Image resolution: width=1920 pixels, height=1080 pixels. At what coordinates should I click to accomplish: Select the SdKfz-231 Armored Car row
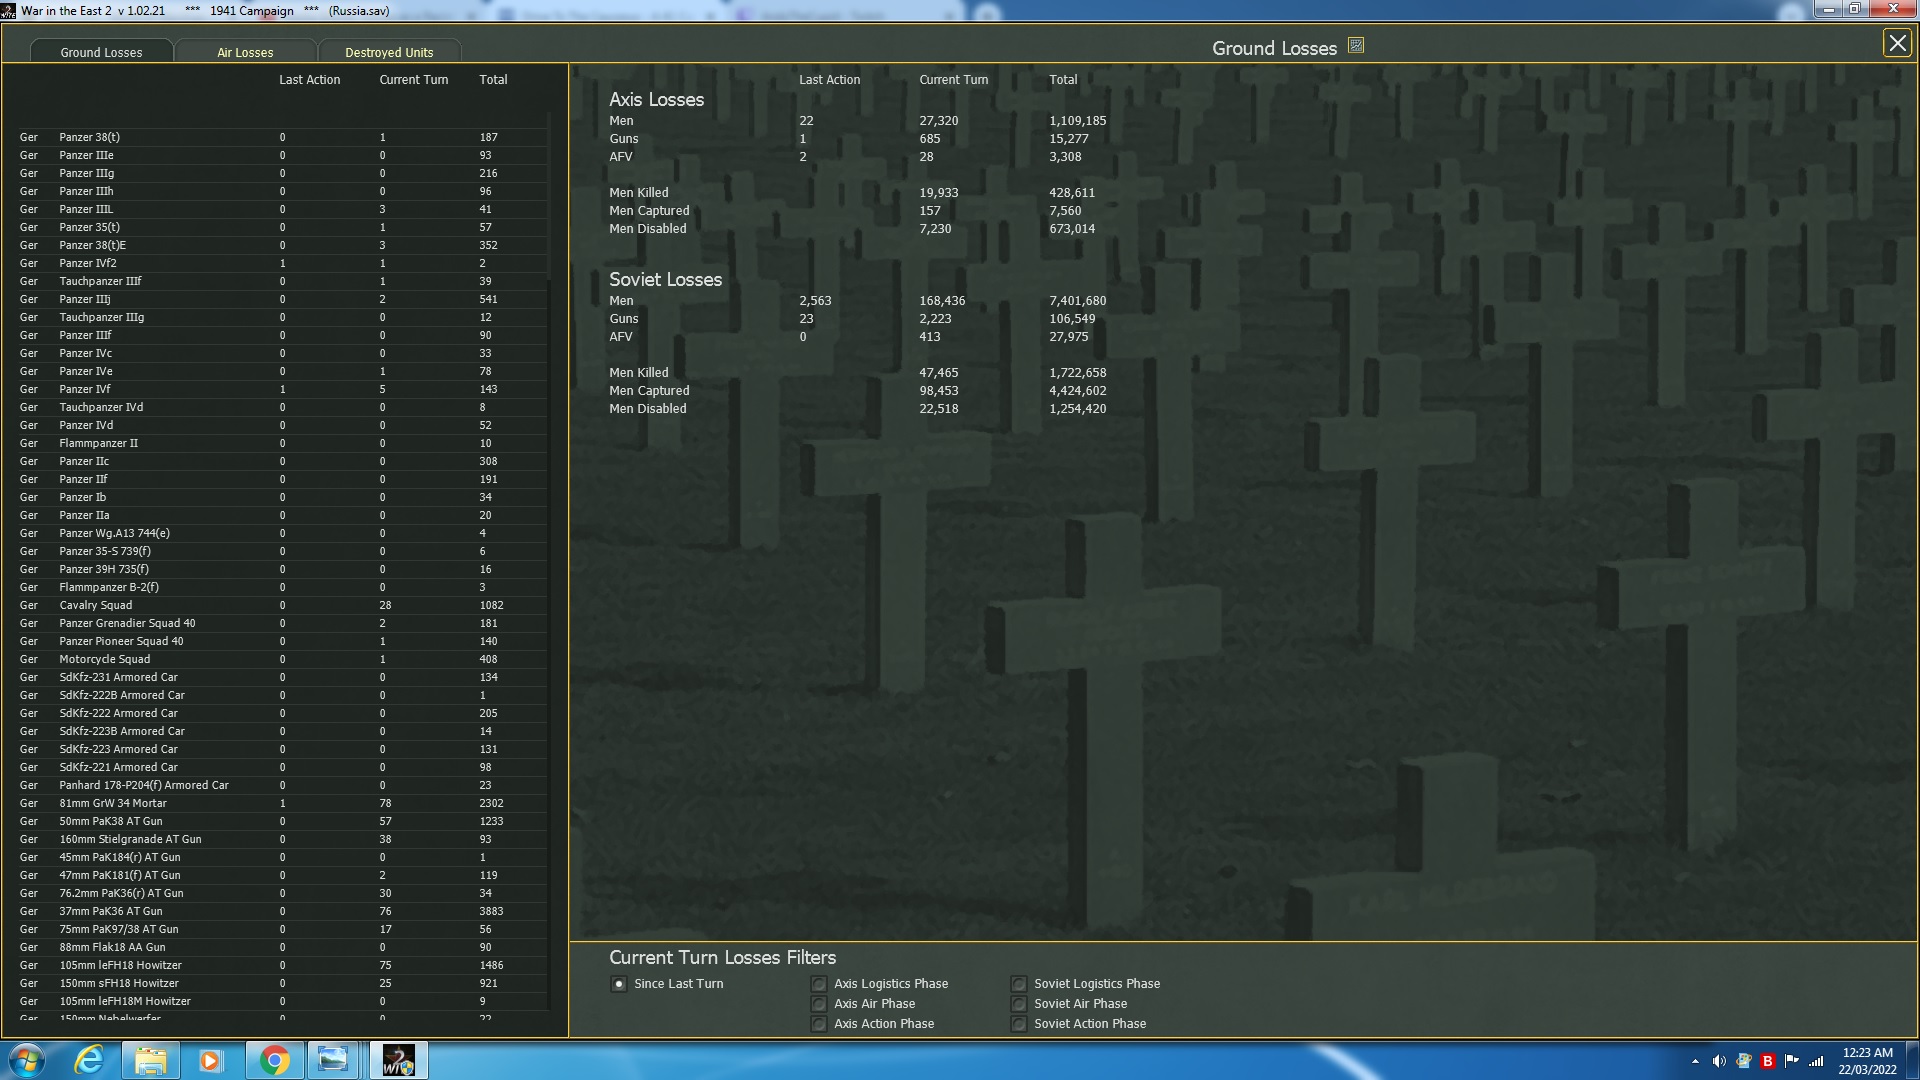pyautogui.click(x=282, y=678)
